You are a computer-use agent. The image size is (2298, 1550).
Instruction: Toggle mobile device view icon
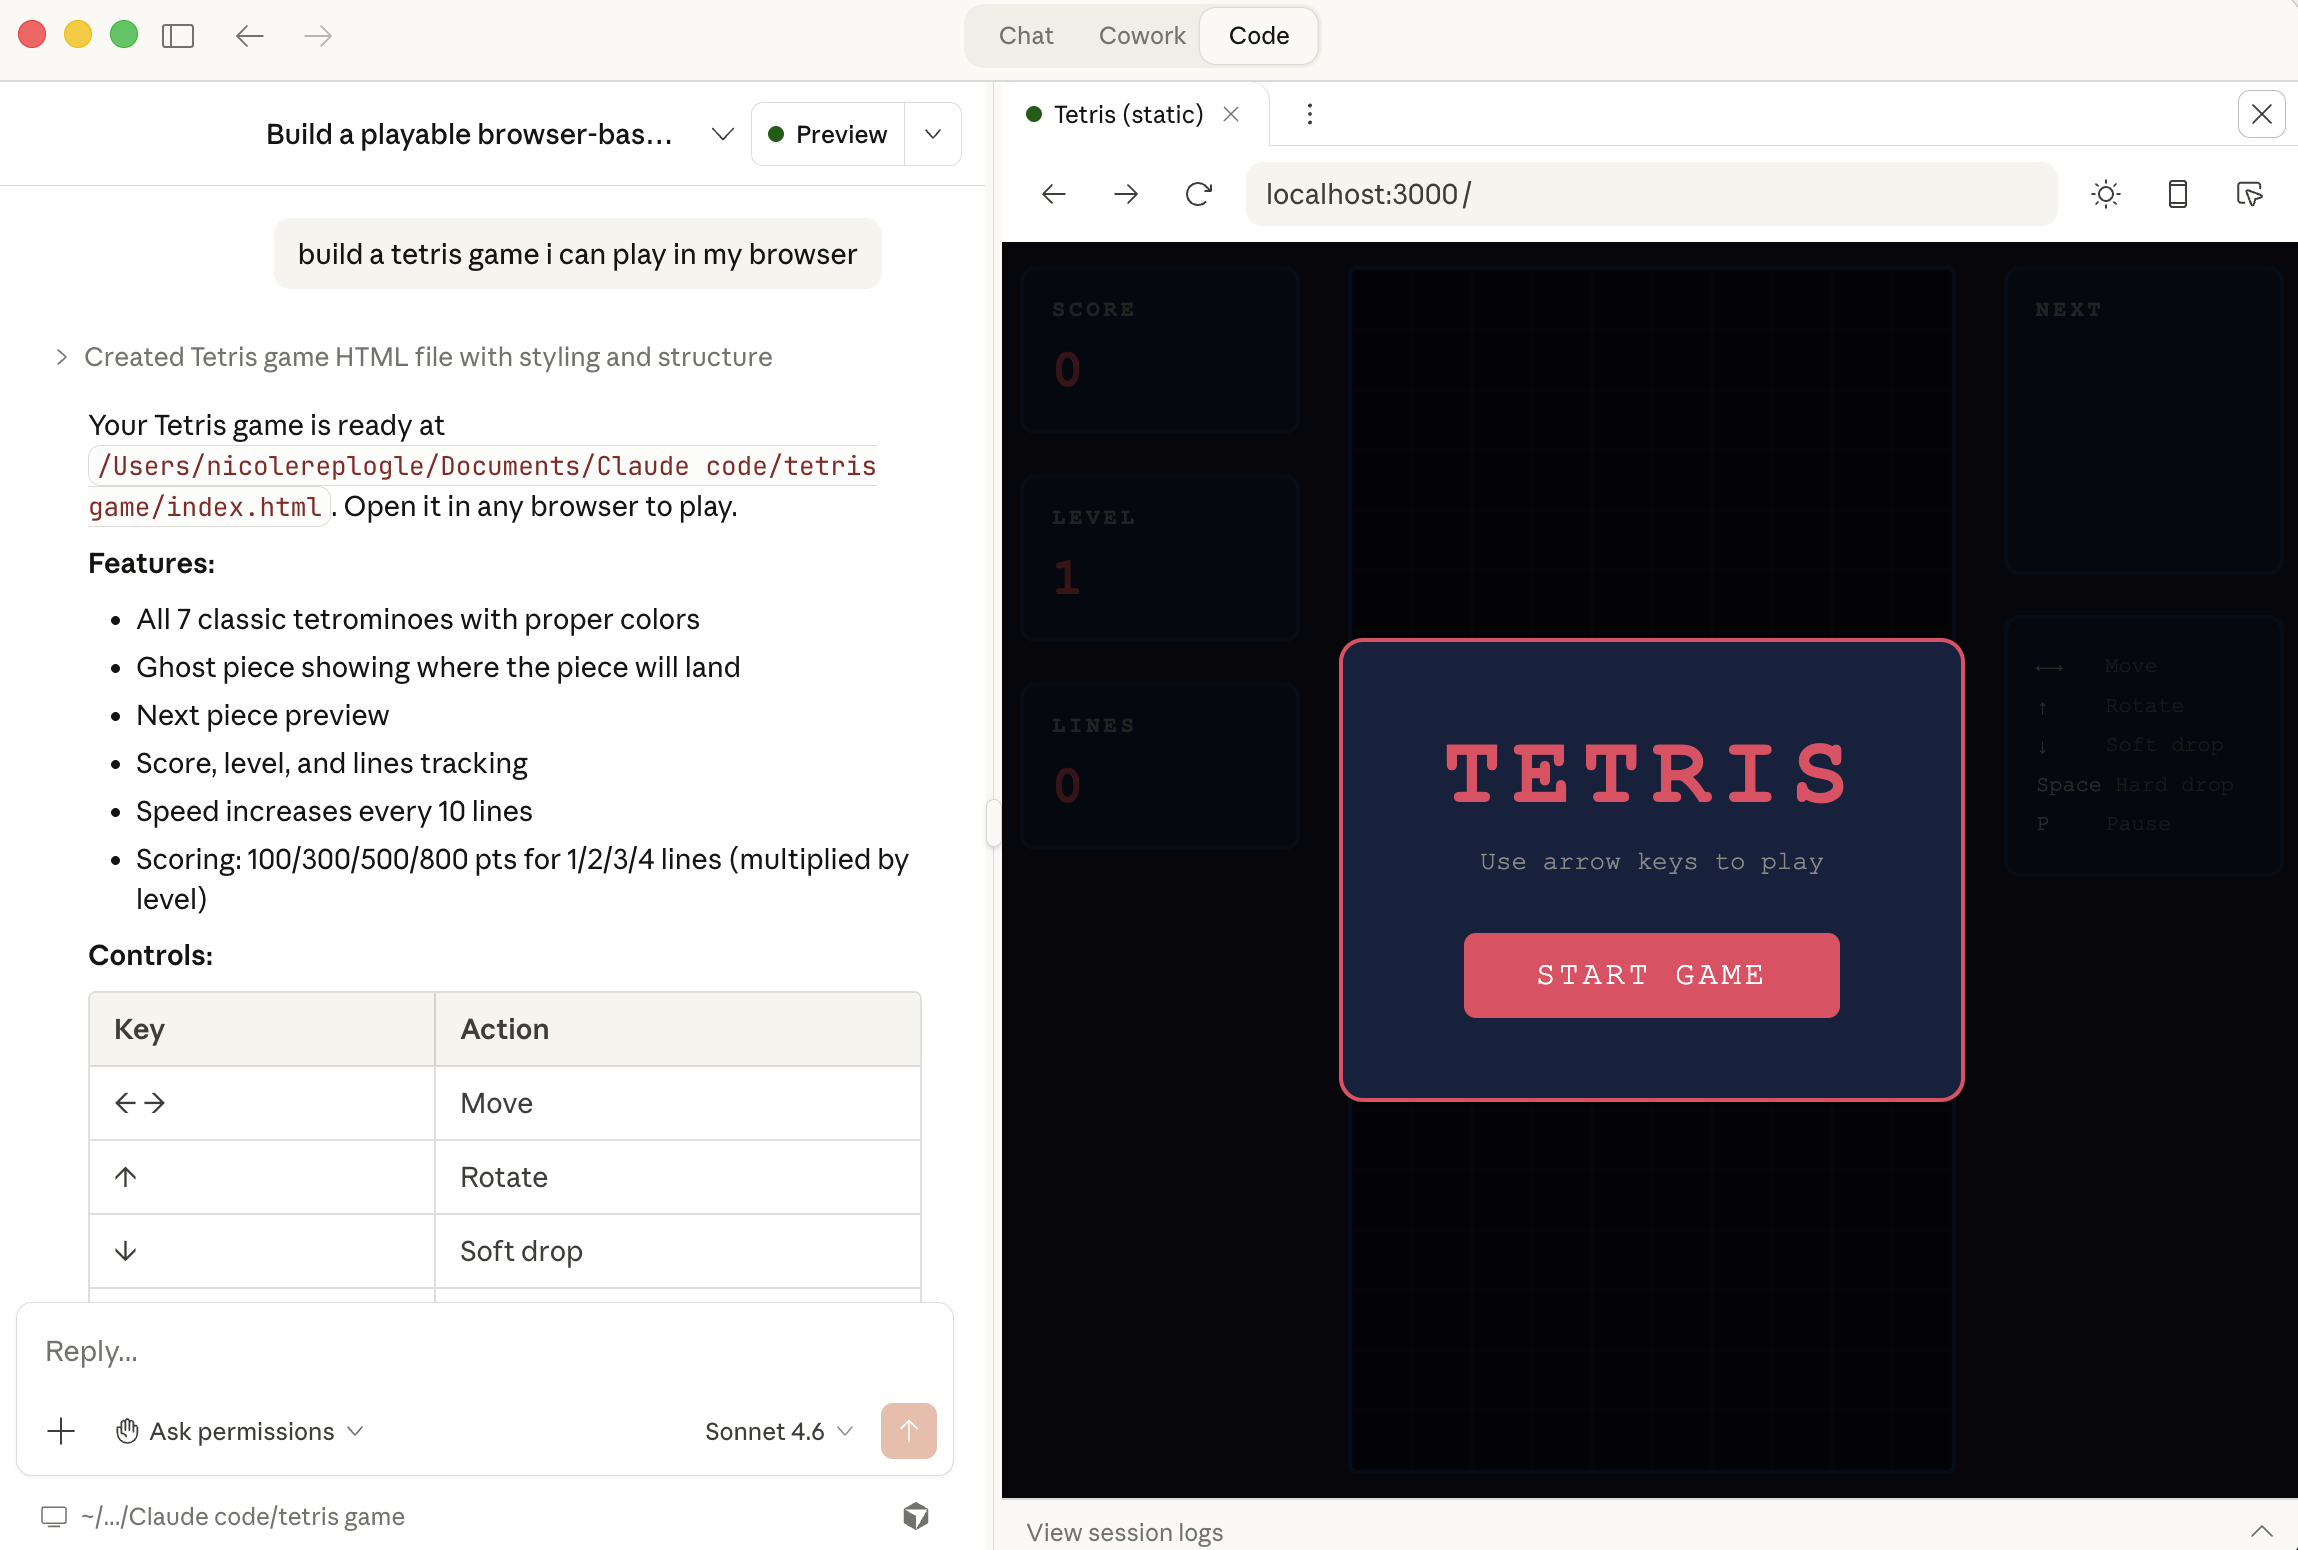[x=2177, y=194]
